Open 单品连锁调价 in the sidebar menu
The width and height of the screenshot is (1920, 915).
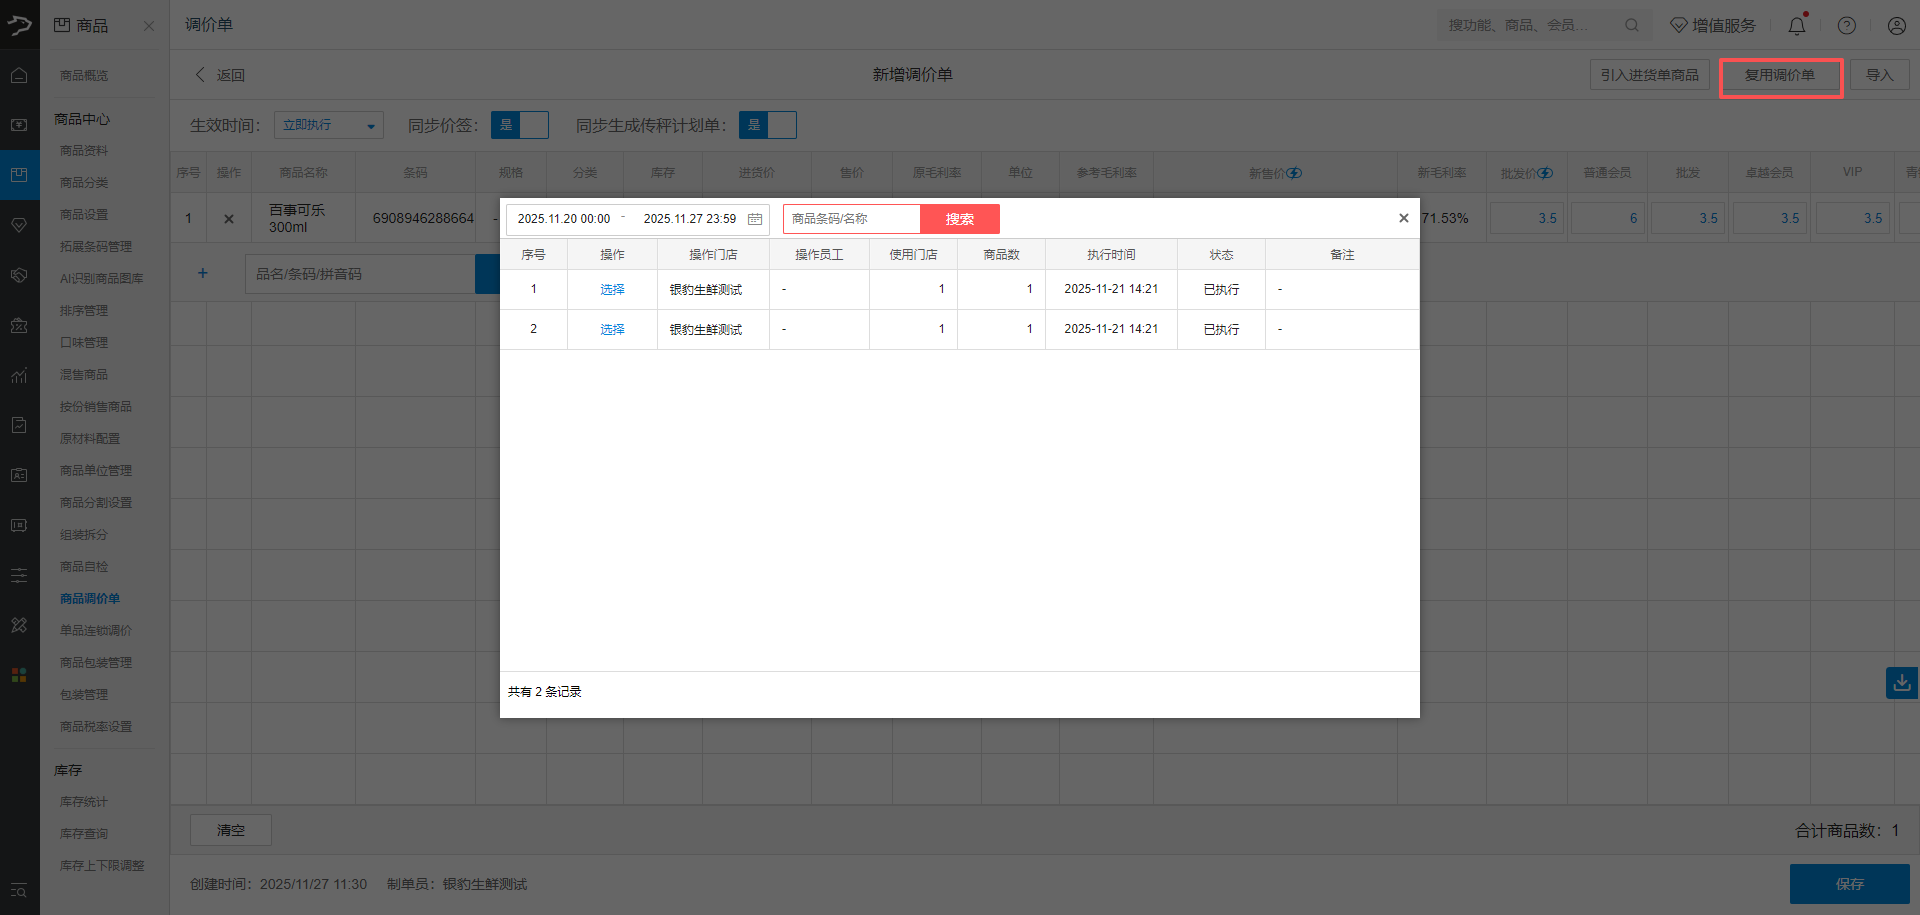click(96, 631)
